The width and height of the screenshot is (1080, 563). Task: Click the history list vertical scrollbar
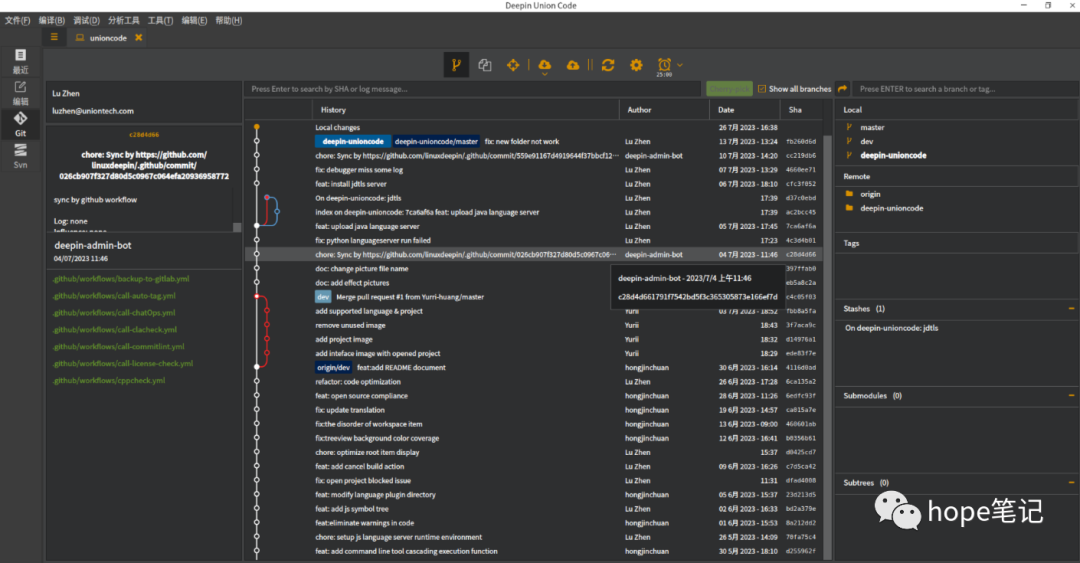(828, 345)
